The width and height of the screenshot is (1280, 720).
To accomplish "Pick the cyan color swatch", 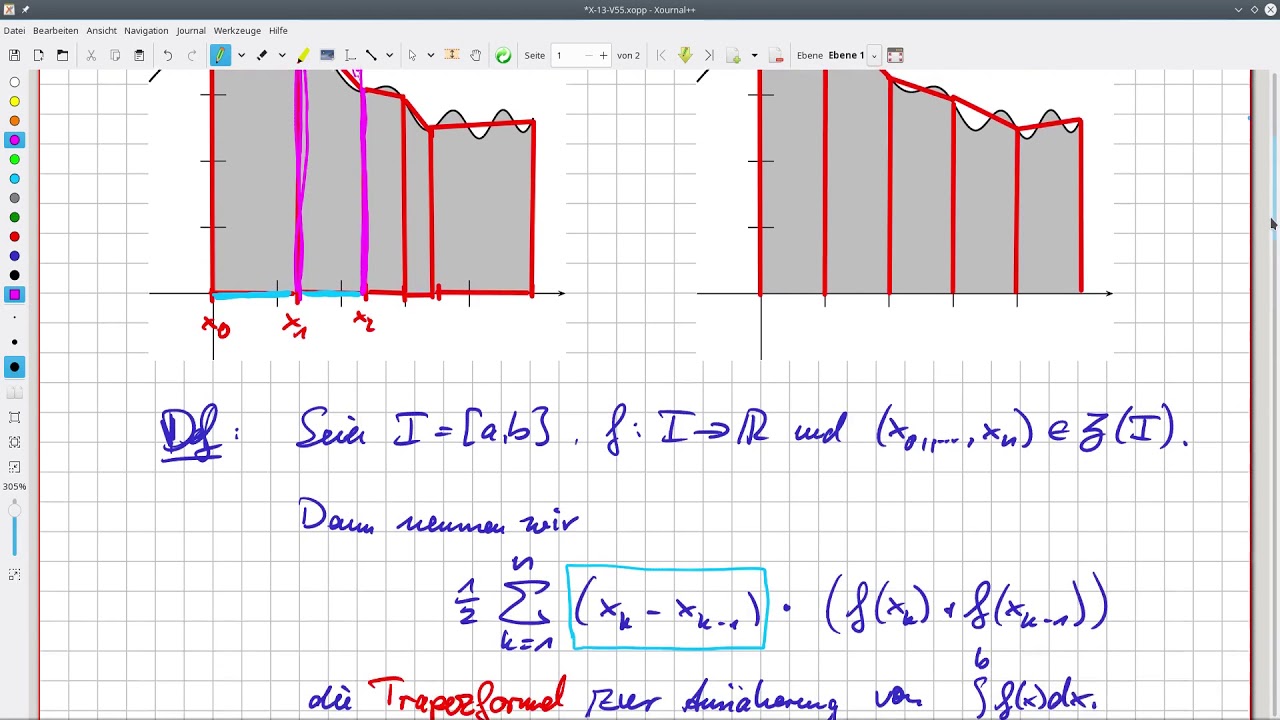I will pos(15,179).
